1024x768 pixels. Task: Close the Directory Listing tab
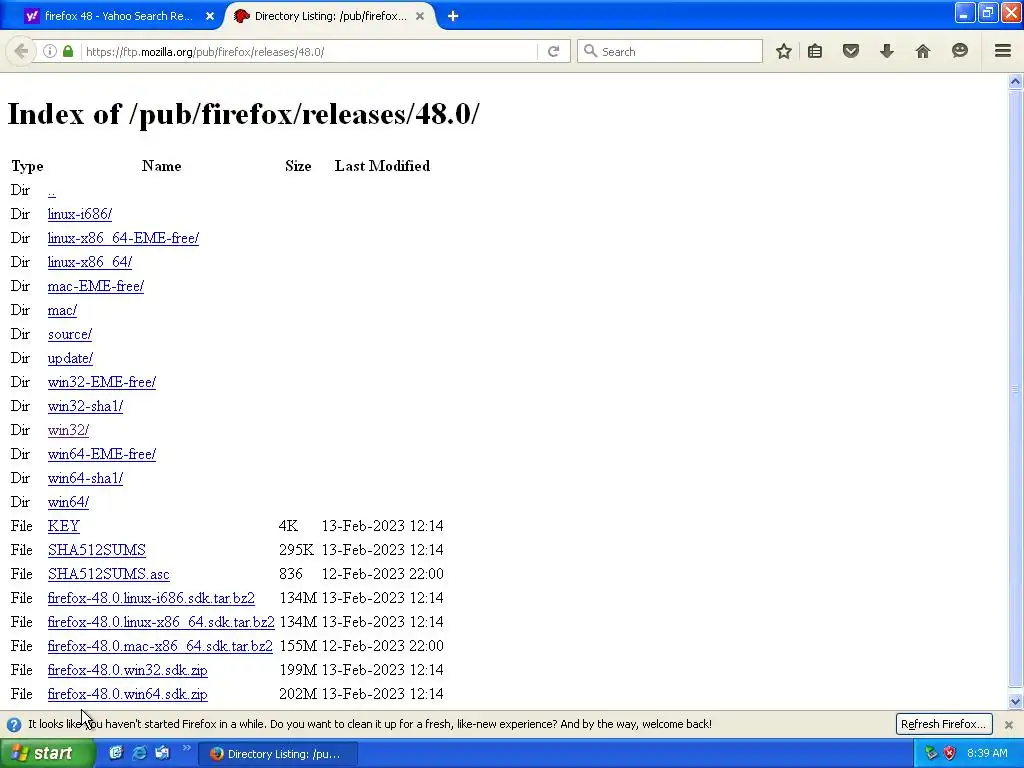tap(420, 16)
